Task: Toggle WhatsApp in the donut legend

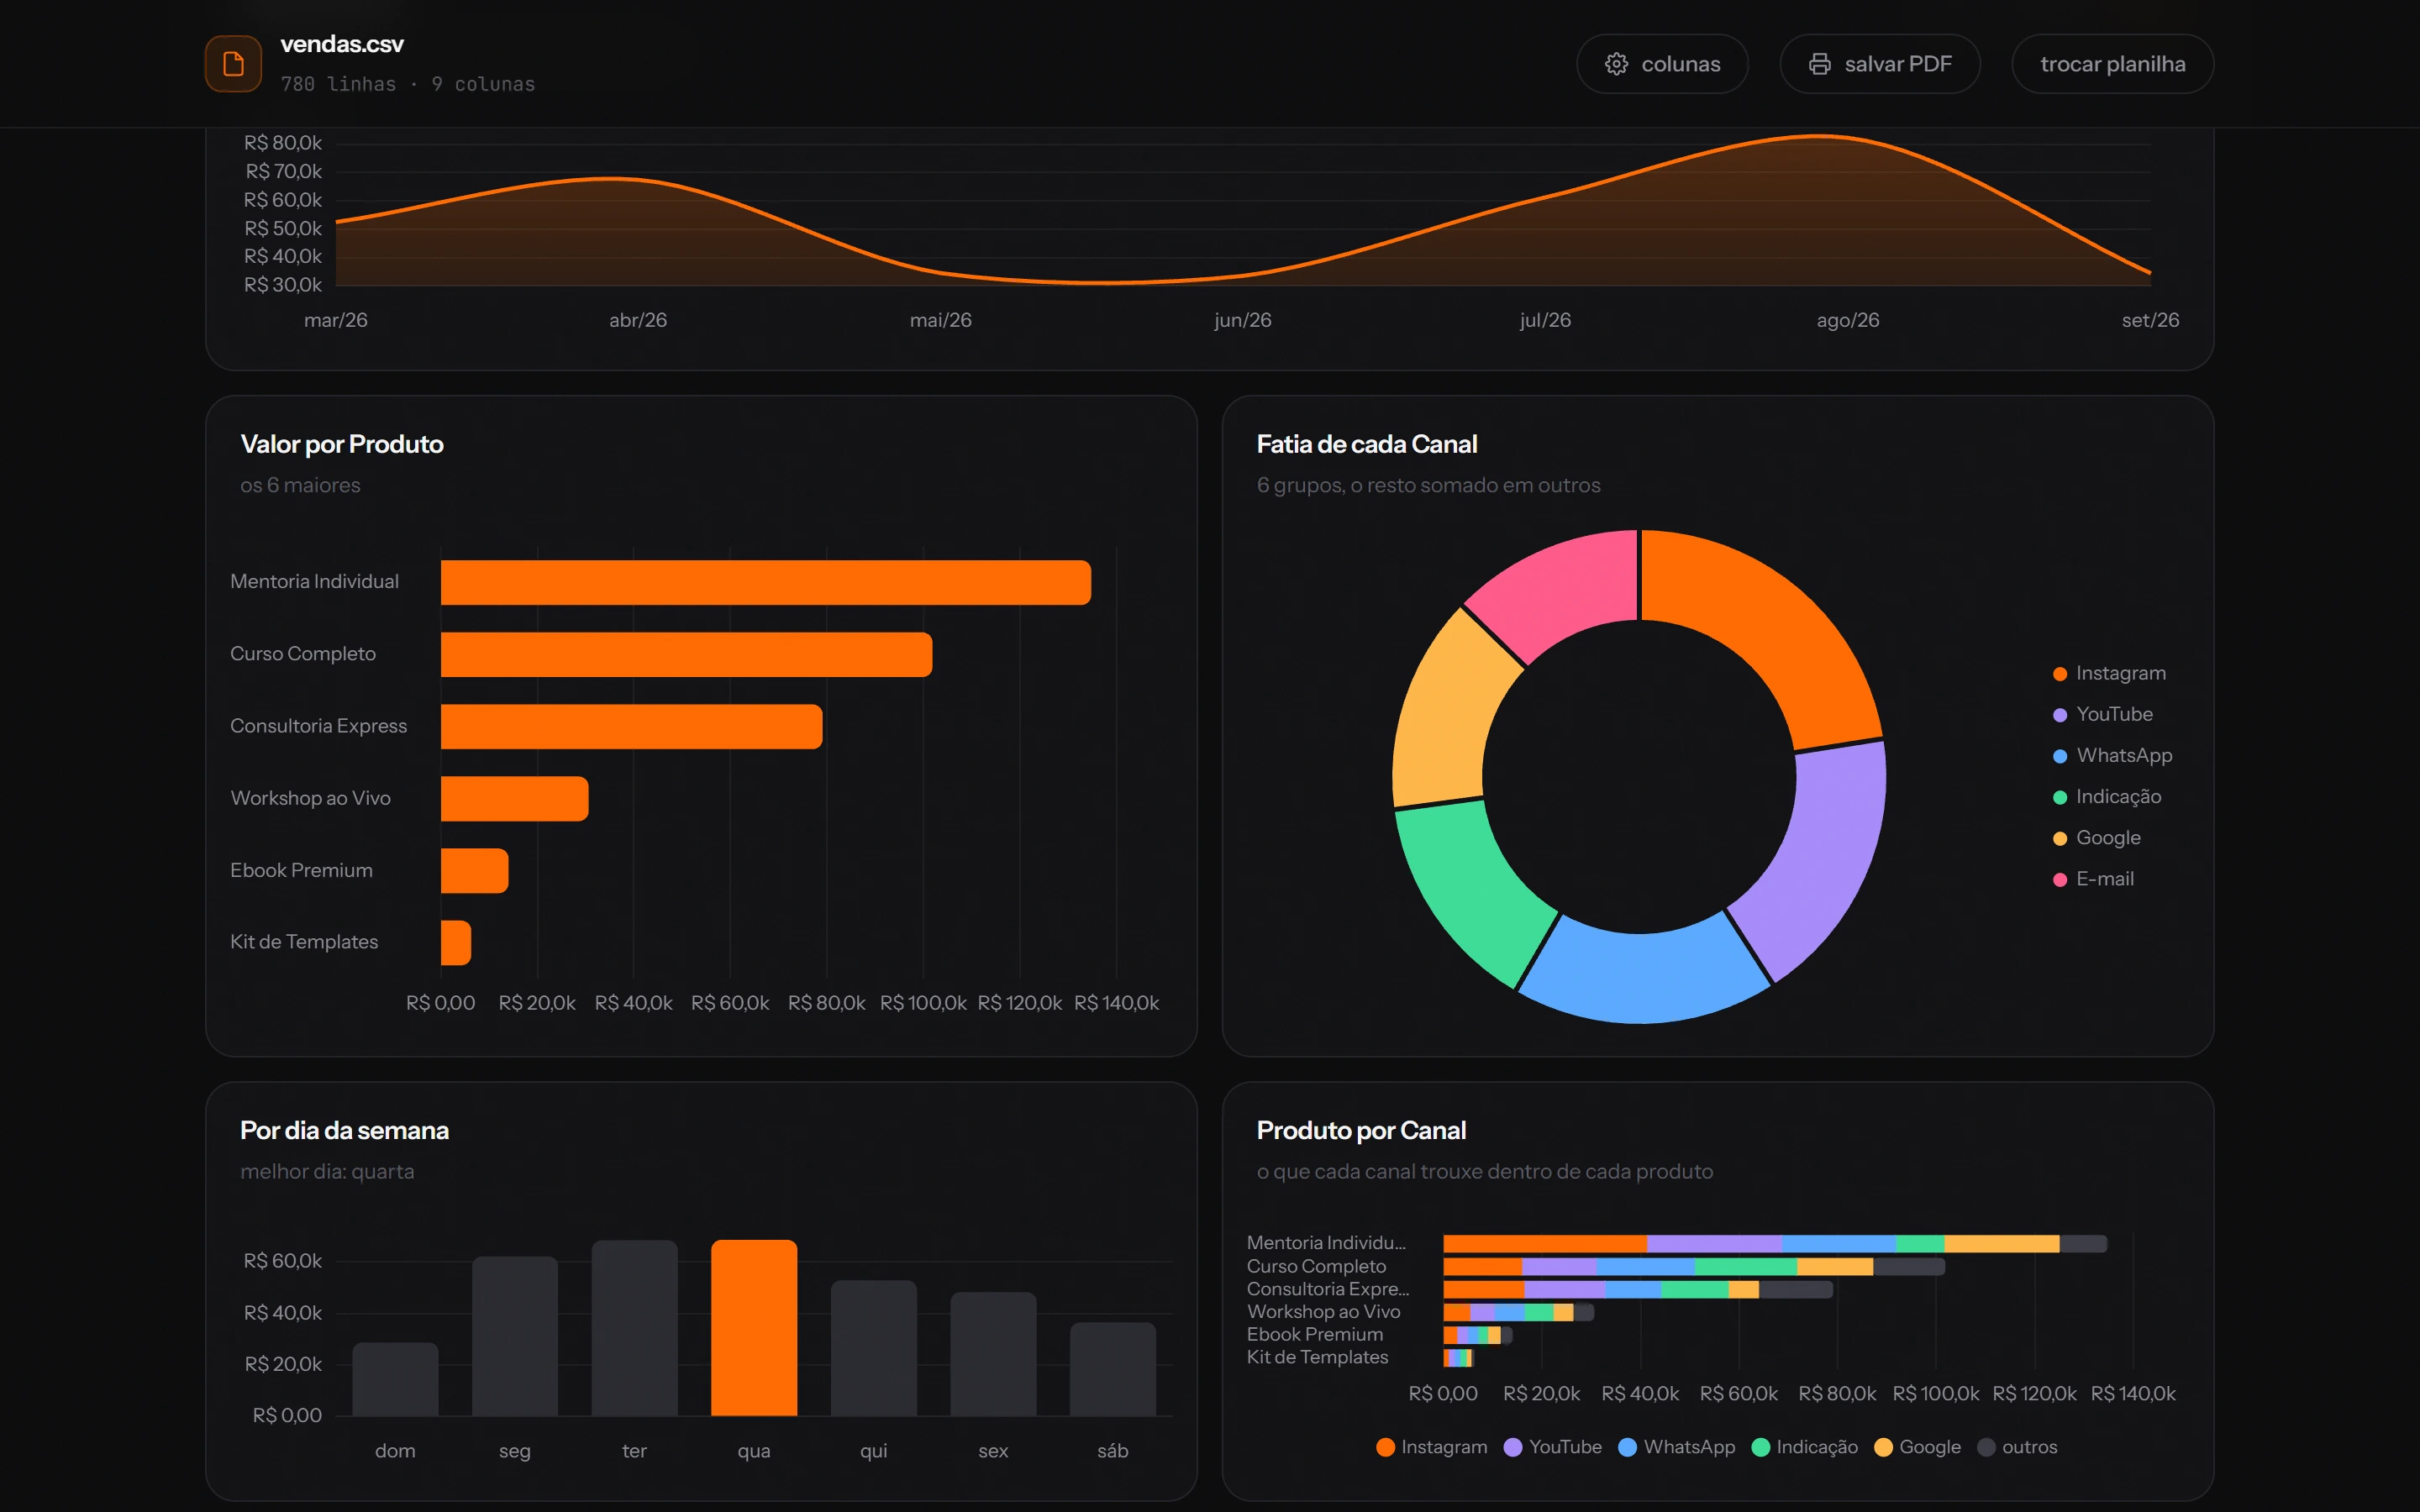Action: point(2112,755)
